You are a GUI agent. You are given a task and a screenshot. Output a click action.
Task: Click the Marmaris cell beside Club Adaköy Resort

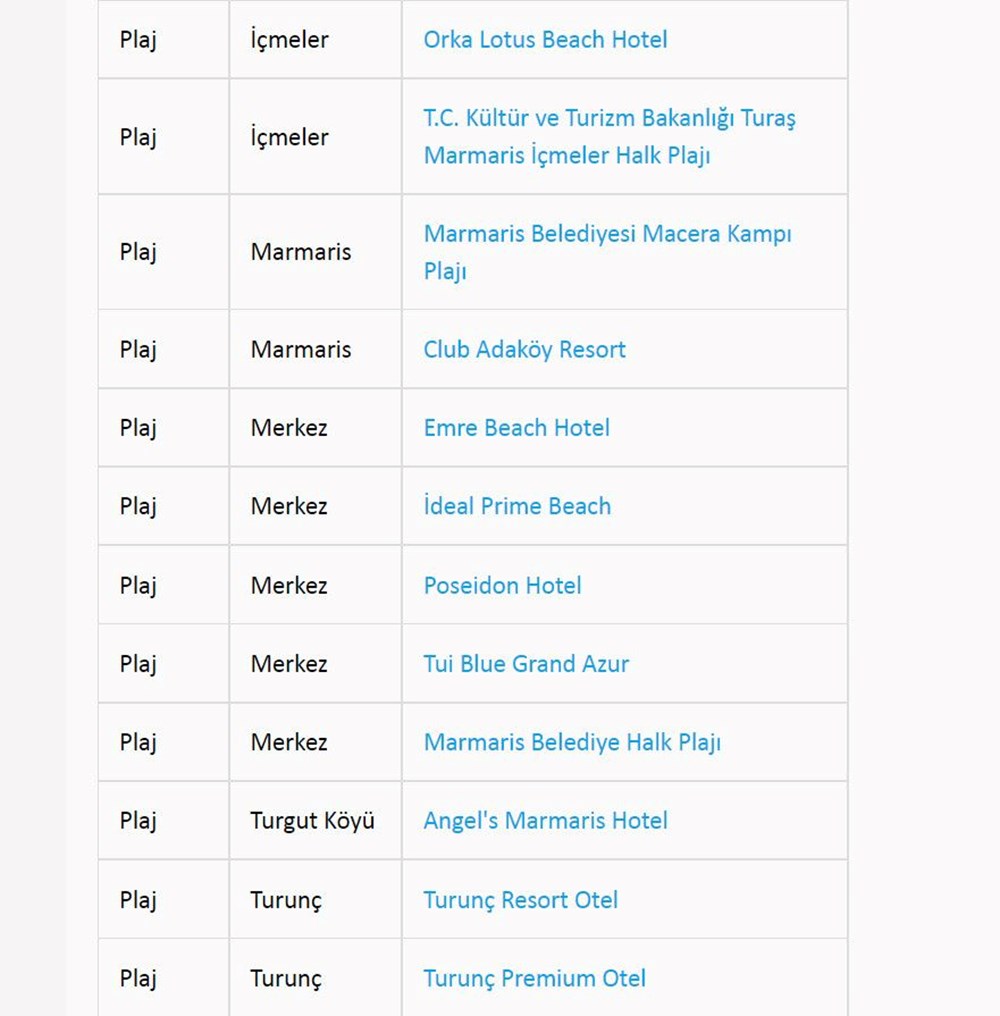coord(300,350)
